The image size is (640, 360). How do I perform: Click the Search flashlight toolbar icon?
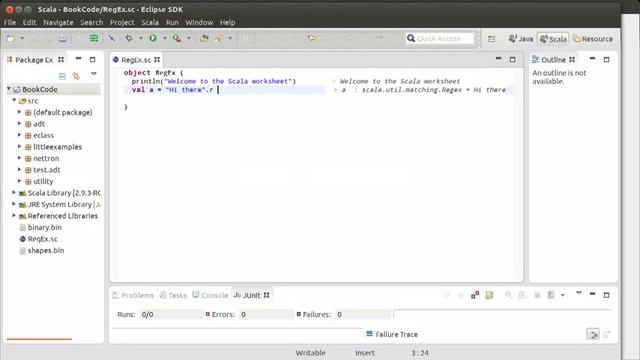tap(219, 38)
